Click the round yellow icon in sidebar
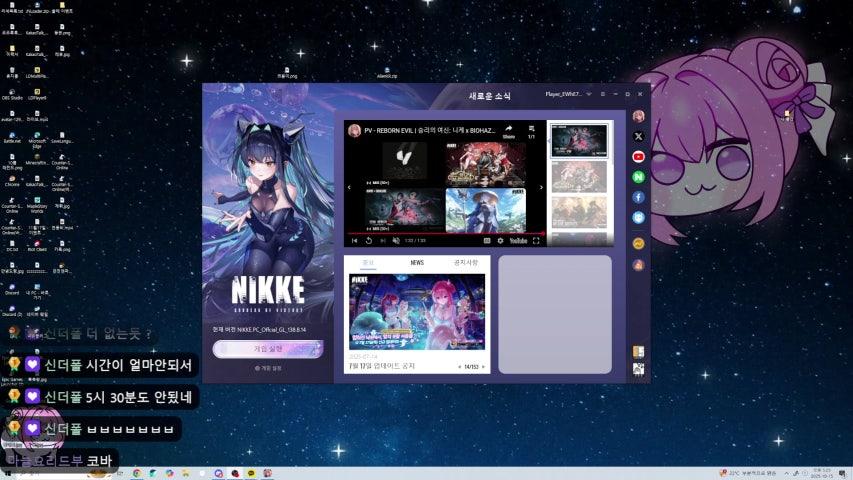This screenshot has height=480, width=853. 638,243
